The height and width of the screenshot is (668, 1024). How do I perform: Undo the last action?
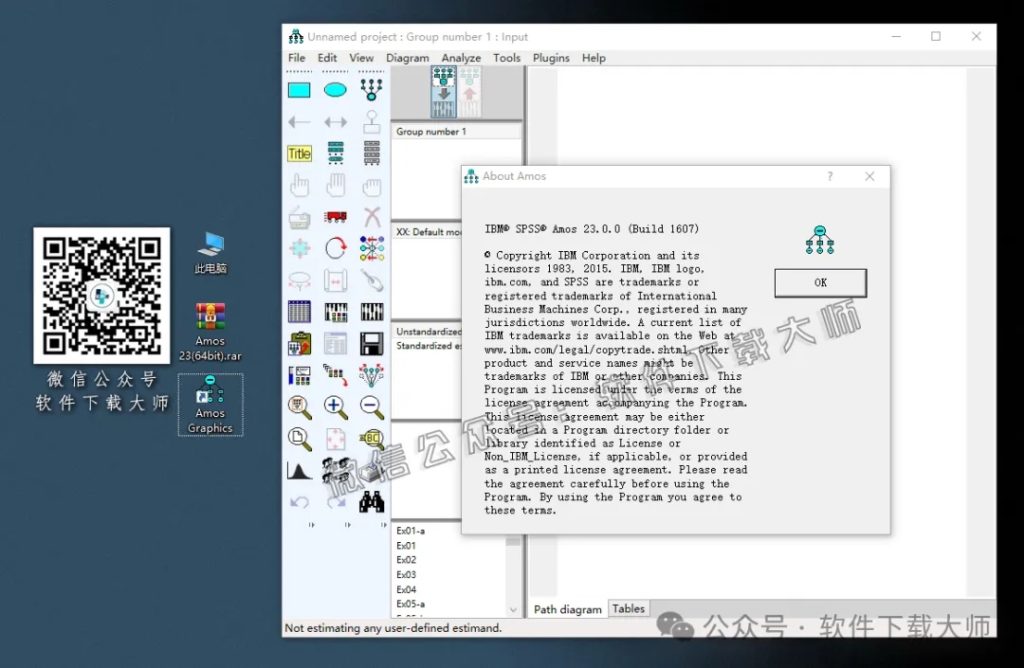(x=300, y=501)
